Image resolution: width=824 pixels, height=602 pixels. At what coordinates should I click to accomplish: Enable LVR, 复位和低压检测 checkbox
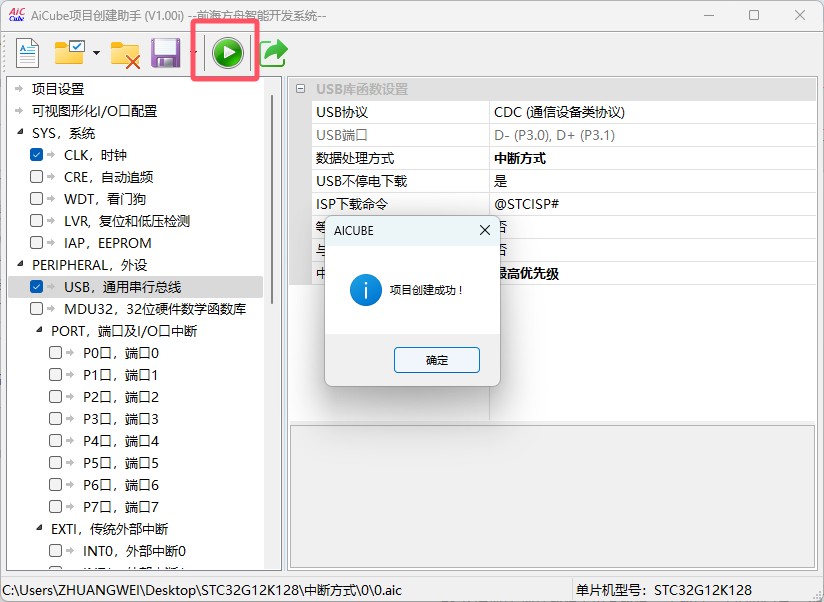(x=36, y=221)
